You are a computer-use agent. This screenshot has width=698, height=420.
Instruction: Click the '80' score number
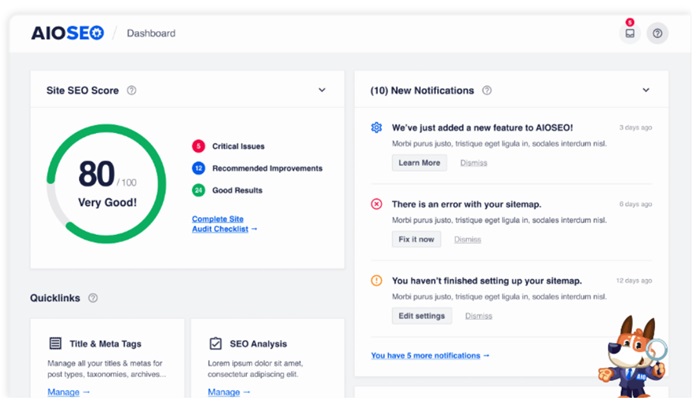97,174
